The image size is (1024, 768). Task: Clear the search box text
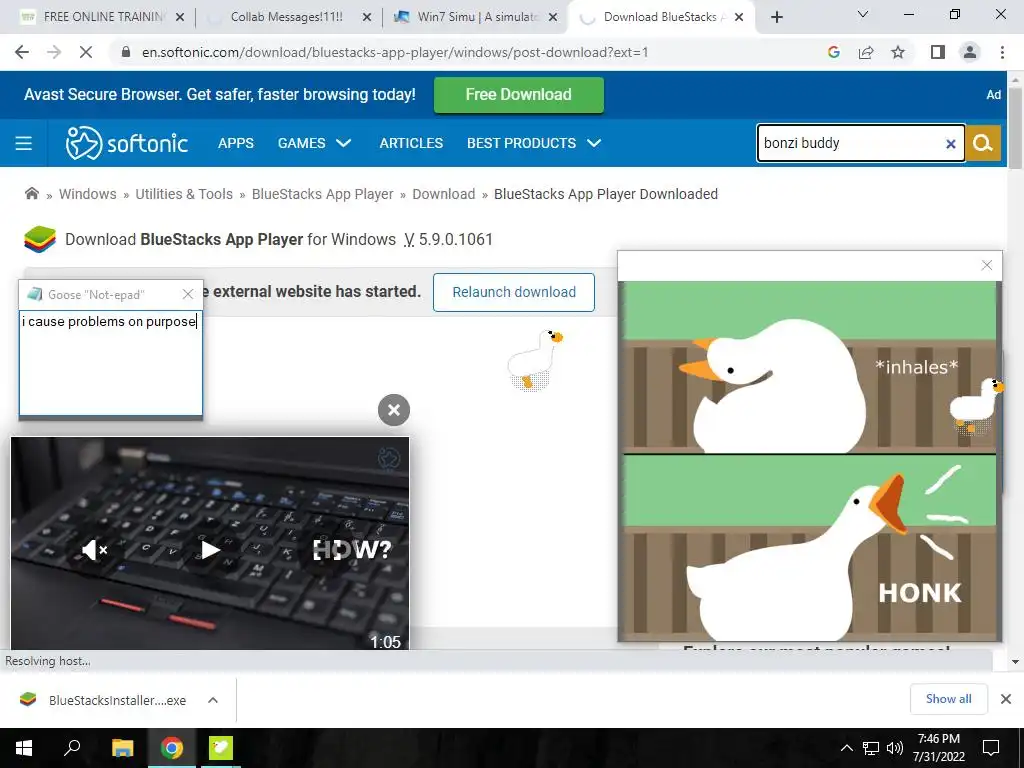tap(951, 144)
